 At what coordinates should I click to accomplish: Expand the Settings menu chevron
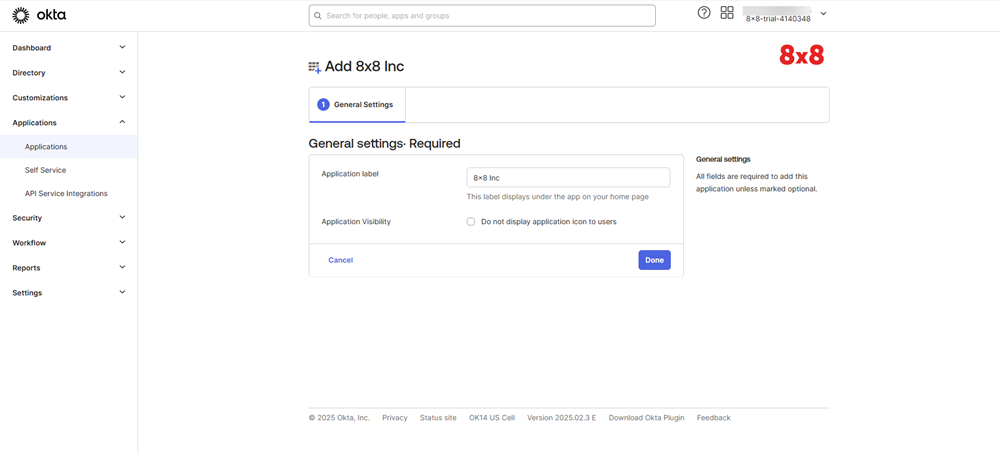(x=122, y=292)
